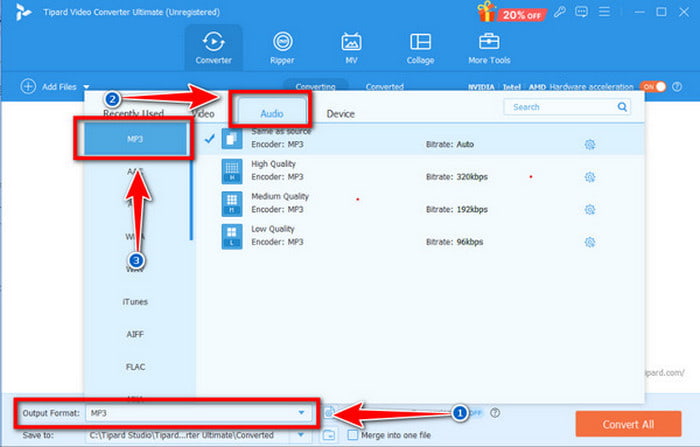This screenshot has width=700, height=447.
Task: Open the Output Format MP3 dropdown
Action: click(198, 413)
